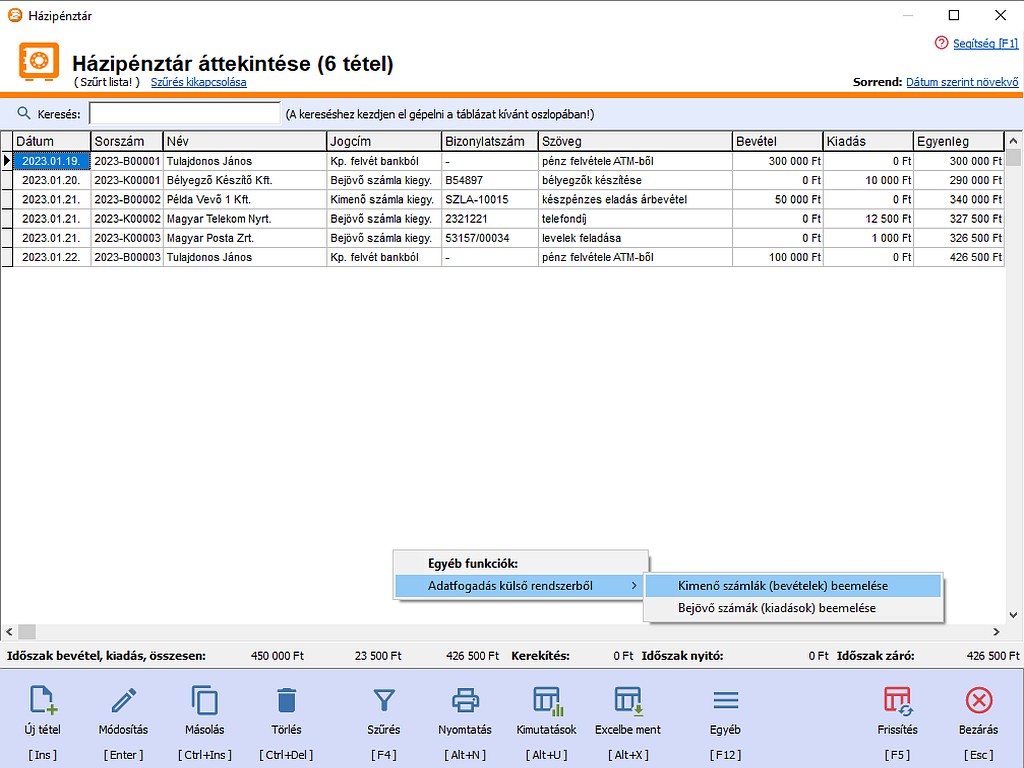Open the Segítség [F1] help link
Screen dimensions: 1024x768
click(x=984, y=43)
